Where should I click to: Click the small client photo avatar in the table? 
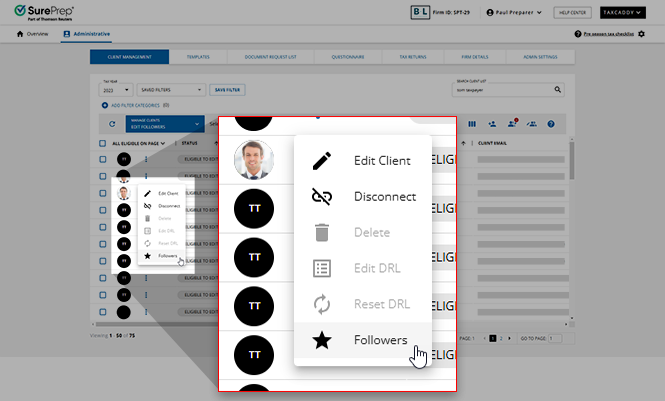click(x=123, y=193)
